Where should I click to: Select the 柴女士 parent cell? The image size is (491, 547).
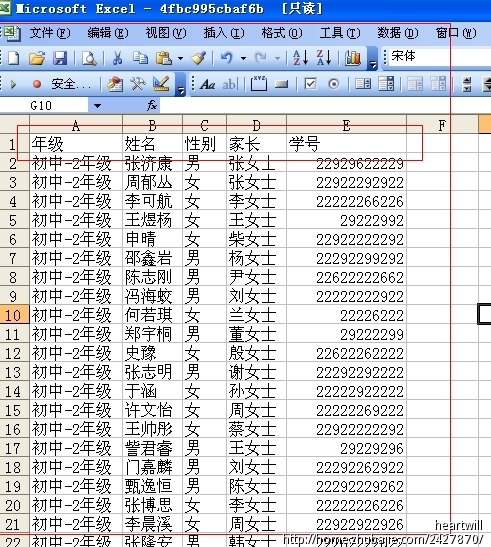256,239
